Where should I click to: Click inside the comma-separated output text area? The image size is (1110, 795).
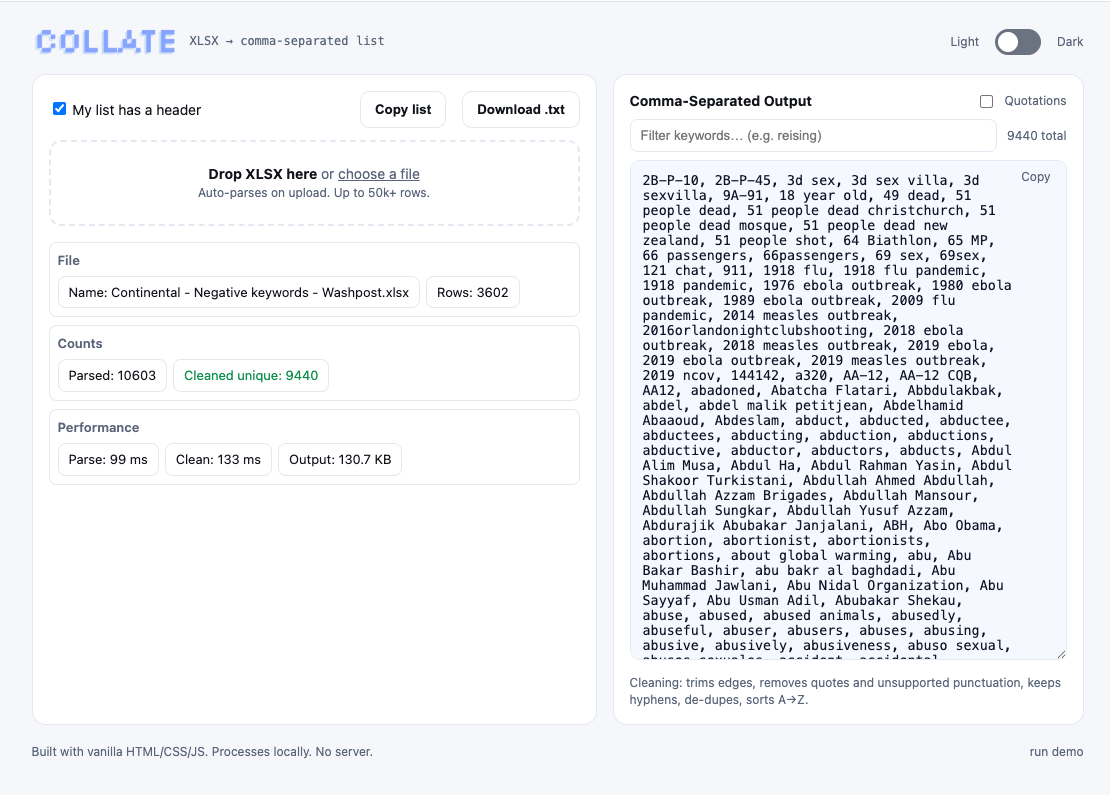830,420
